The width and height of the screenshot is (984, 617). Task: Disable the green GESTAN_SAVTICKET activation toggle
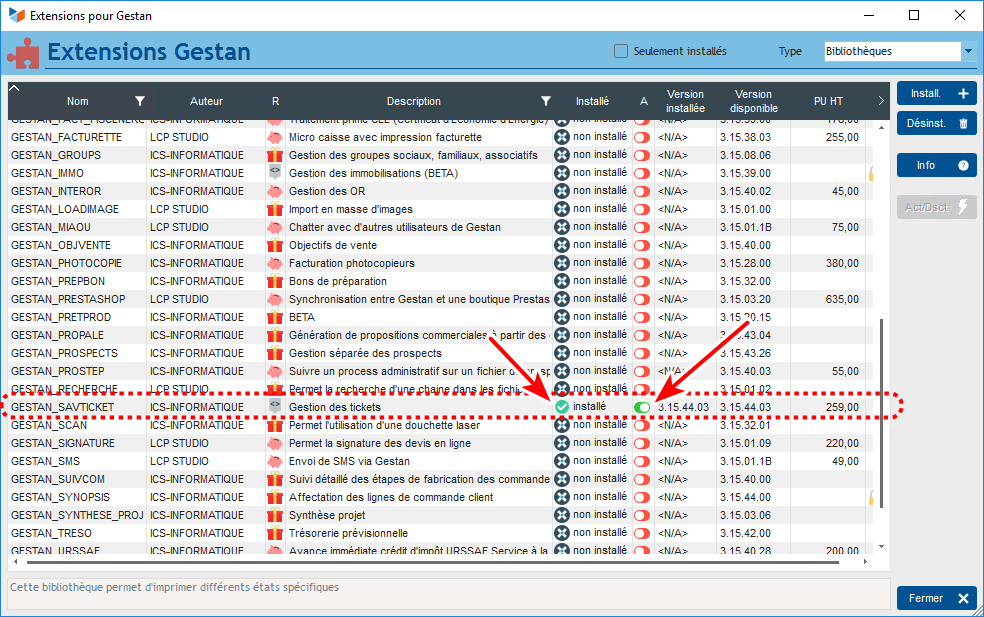642,407
